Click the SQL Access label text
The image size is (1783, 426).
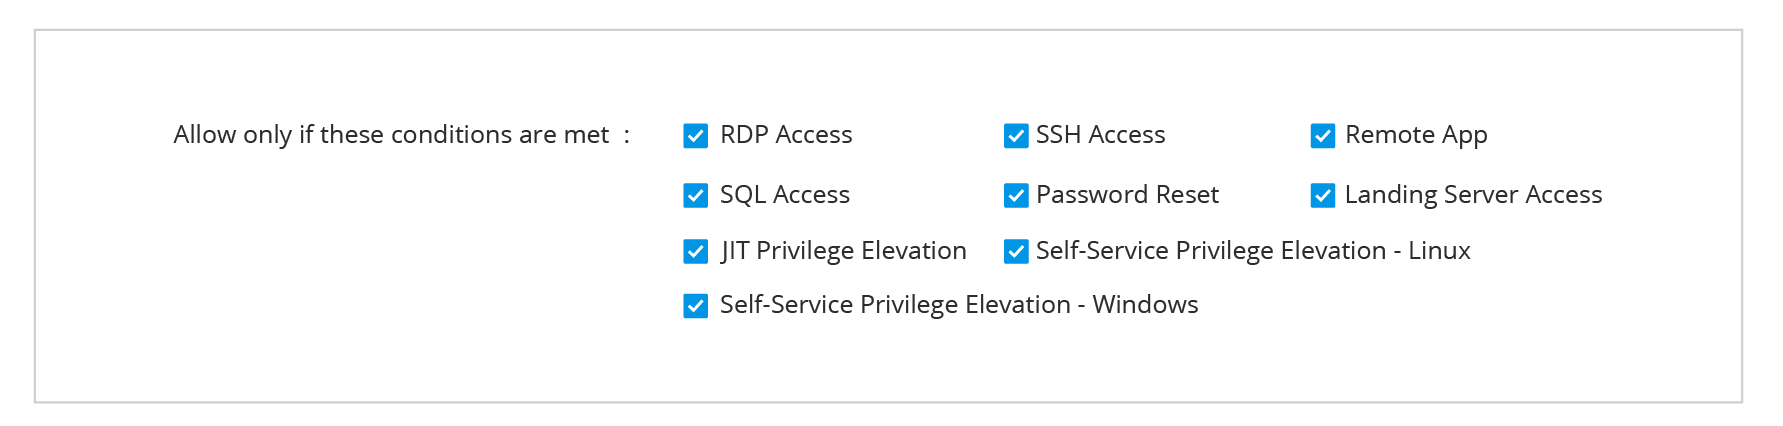click(785, 195)
